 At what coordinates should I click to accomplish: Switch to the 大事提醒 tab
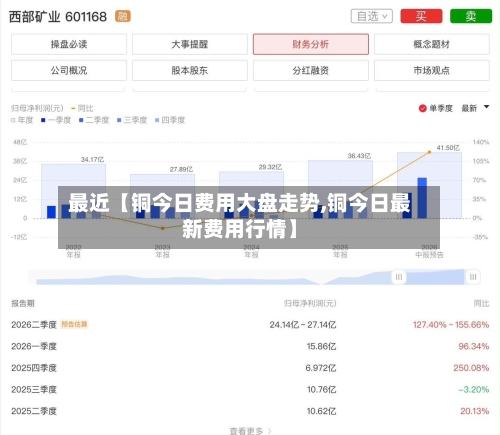(x=190, y=44)
